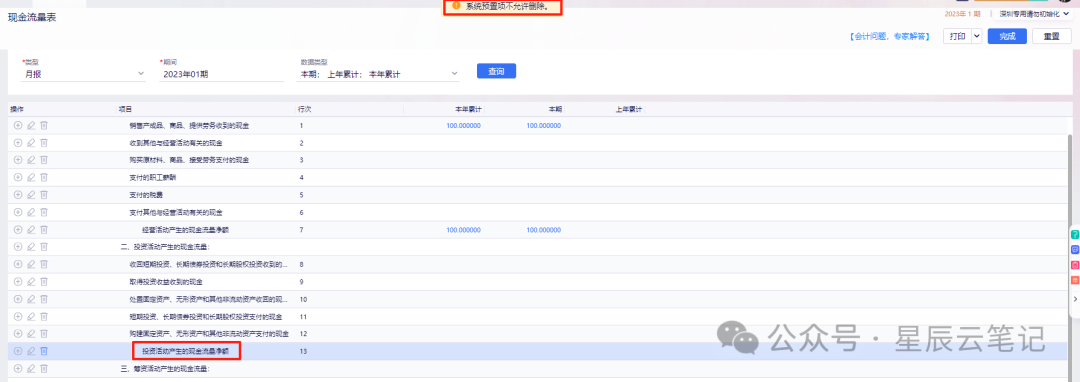
Task: Click the orange icon in right sidebar
Action: pyautogui.click(x=1074, y=280)
